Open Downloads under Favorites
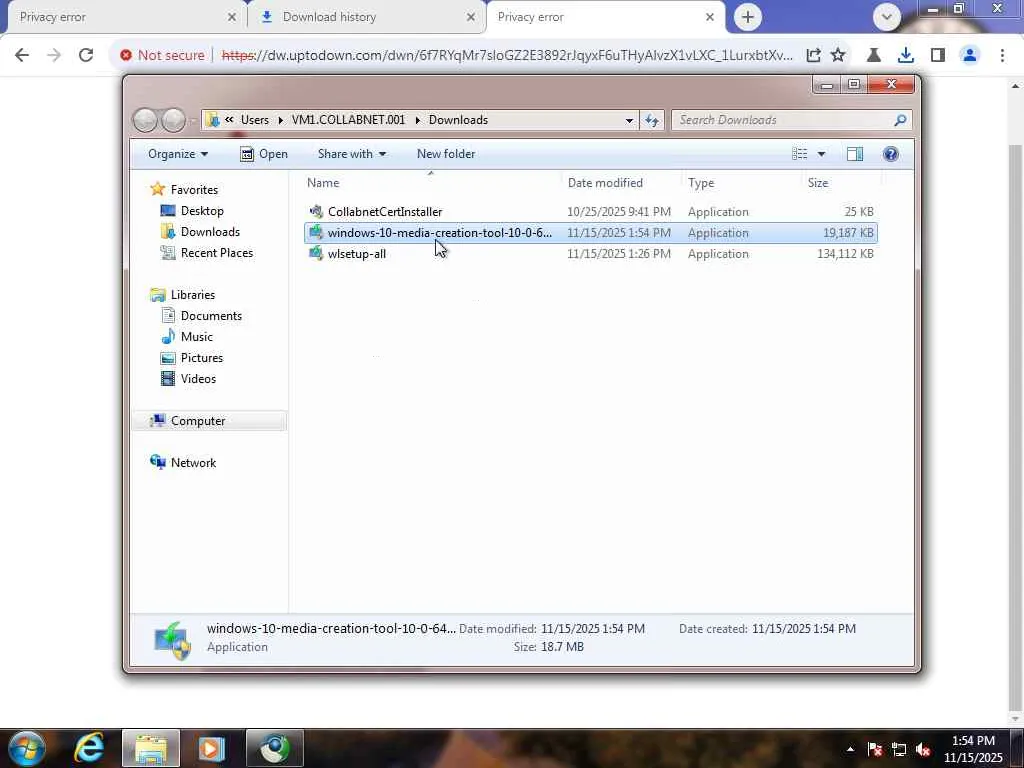This screenshot has height=768, width=1024. click(x=210, y=232)
